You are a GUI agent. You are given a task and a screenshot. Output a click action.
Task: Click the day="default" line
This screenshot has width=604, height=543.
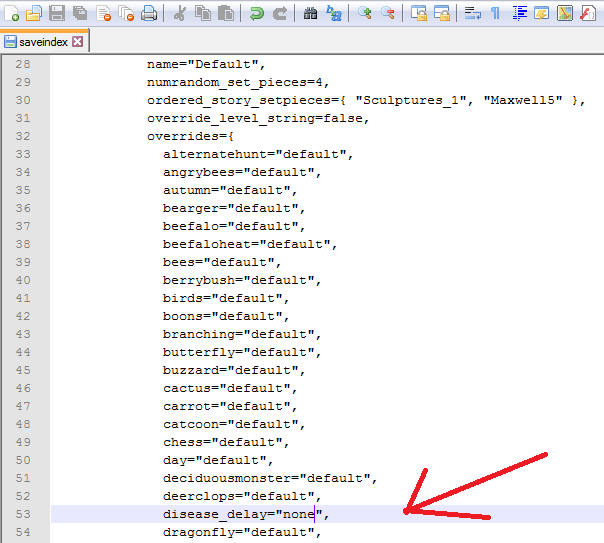click(x=218, y=460)
